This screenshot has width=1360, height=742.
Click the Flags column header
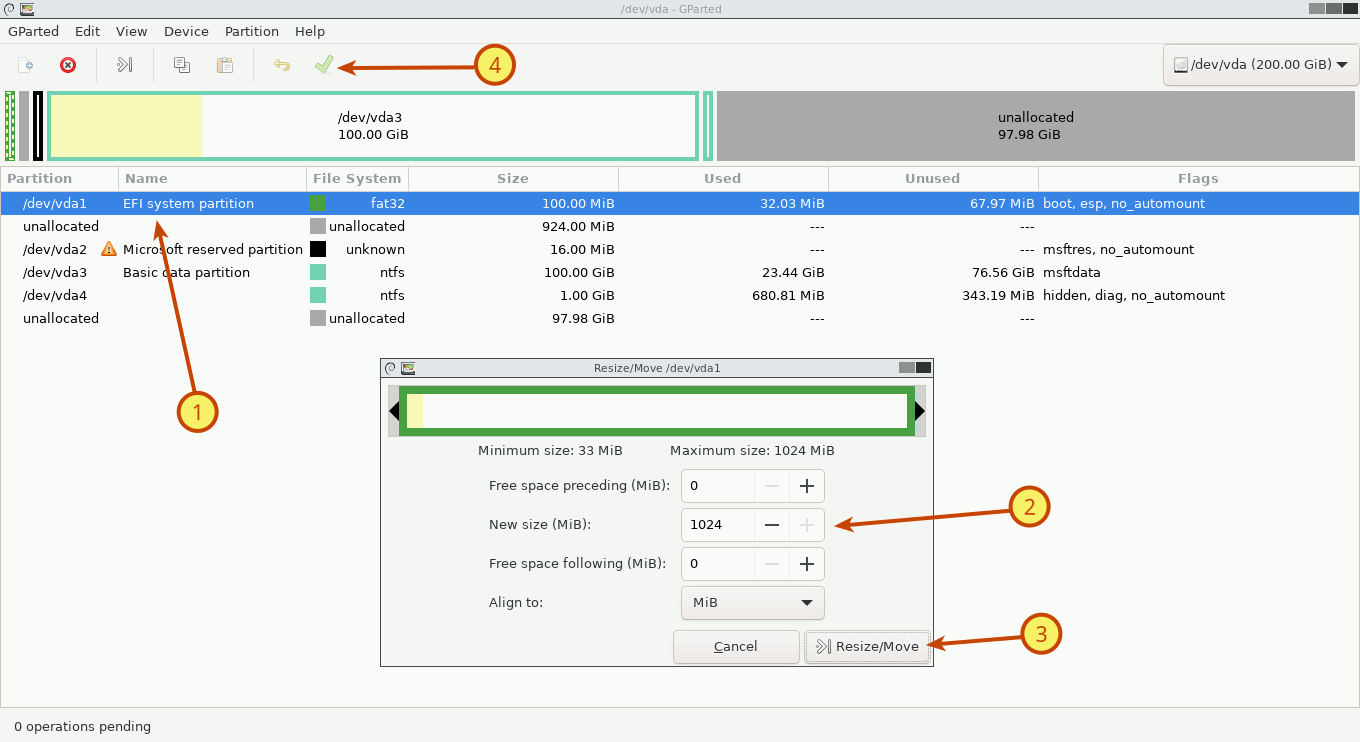click(1198, 179)
